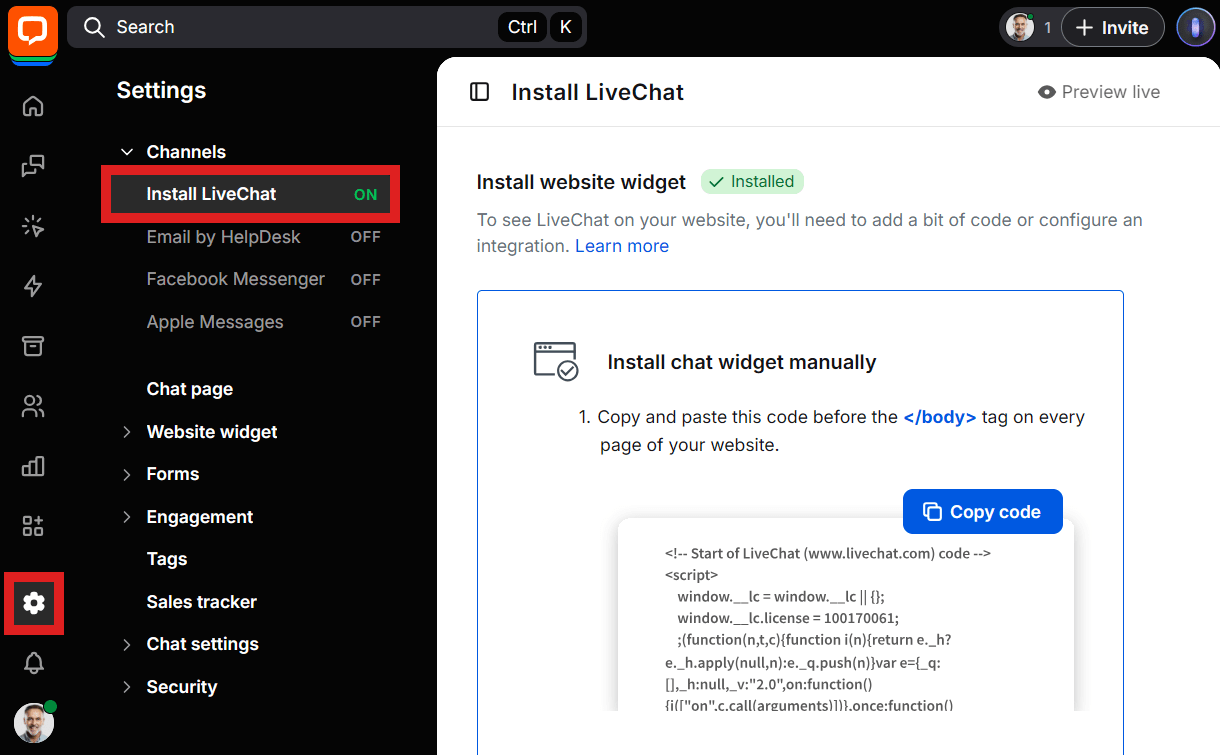Click the Settings heading
Viewport: 1220px width, 755px height.
161,90
